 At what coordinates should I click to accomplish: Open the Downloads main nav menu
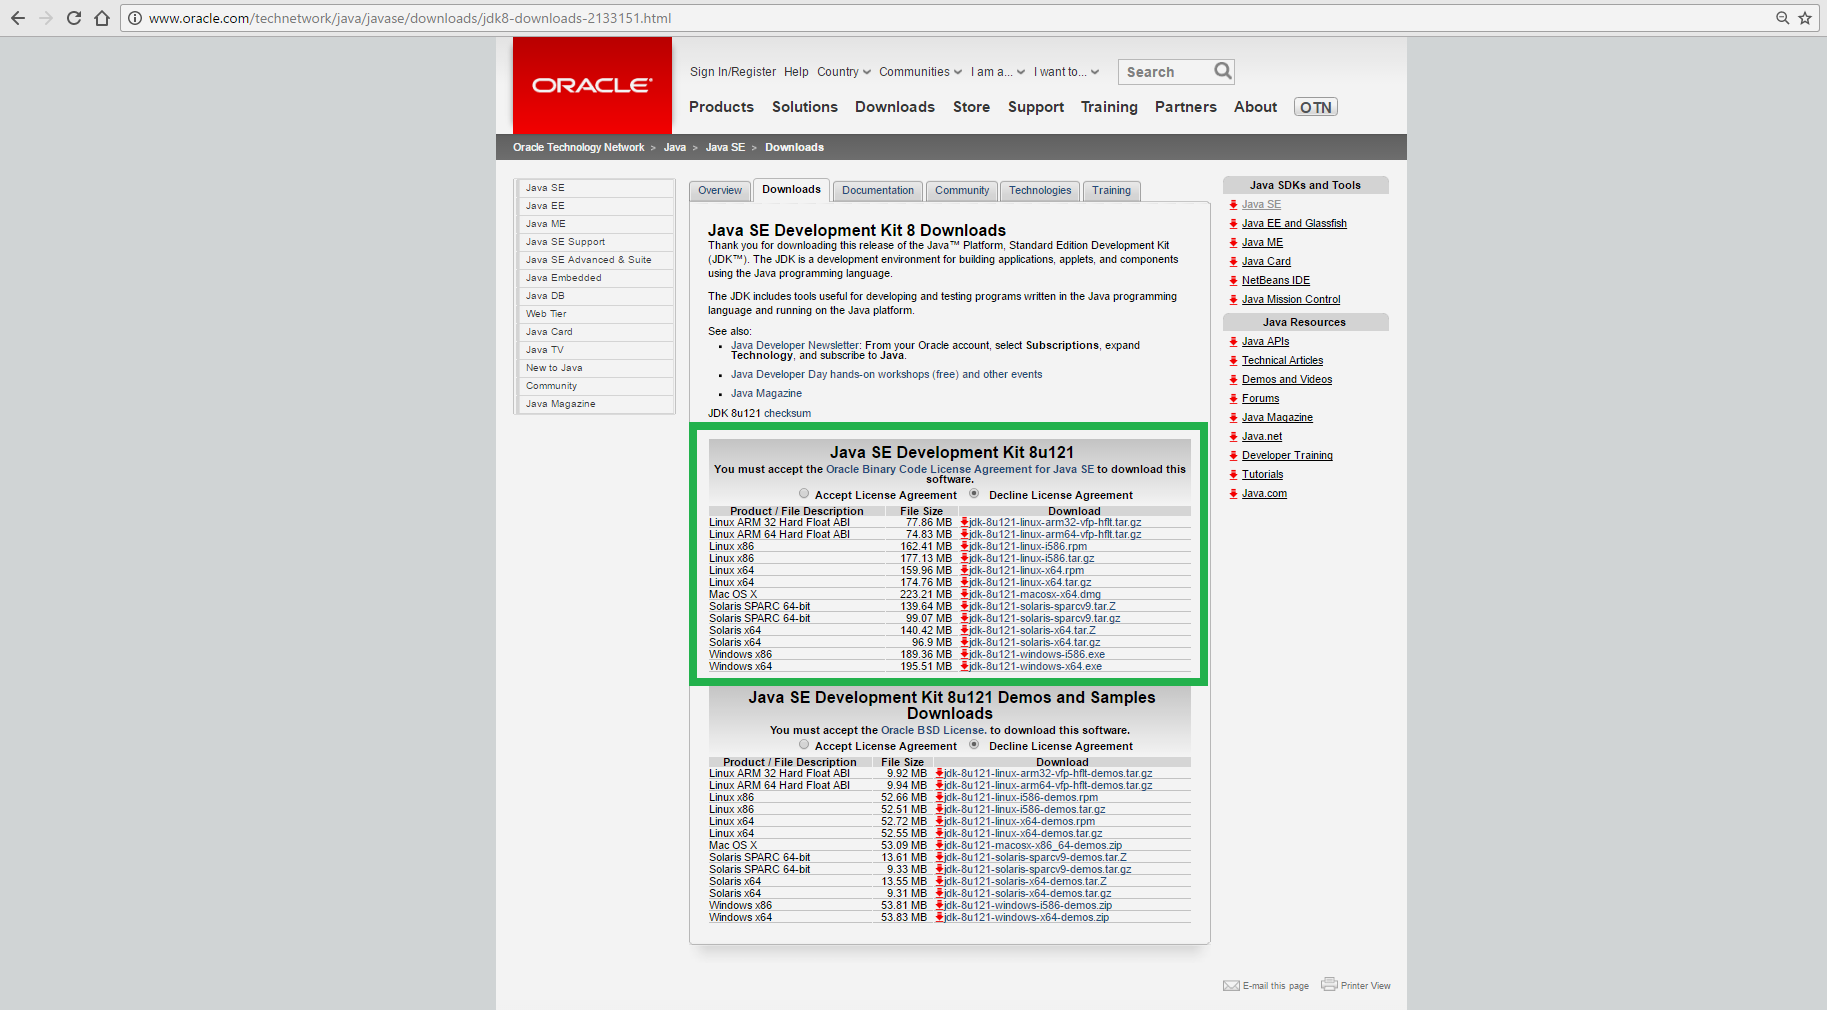895,107
